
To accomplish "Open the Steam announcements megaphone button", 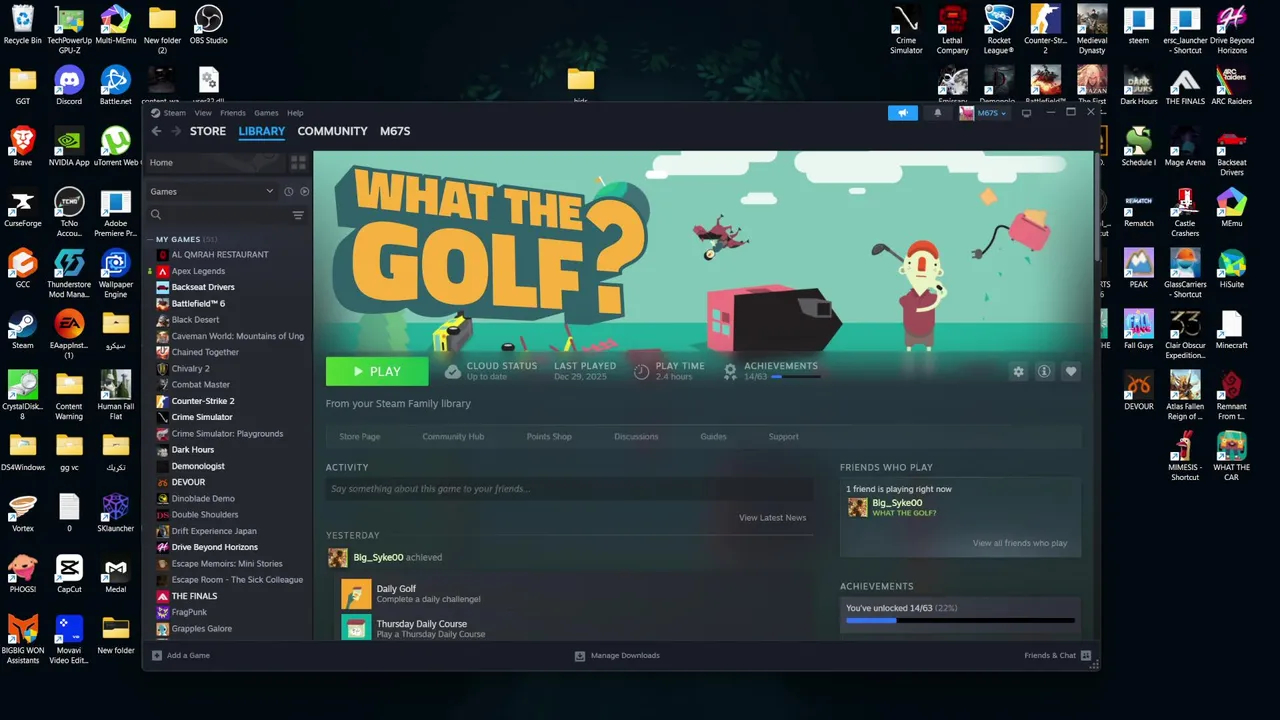I will click(902, 113).
